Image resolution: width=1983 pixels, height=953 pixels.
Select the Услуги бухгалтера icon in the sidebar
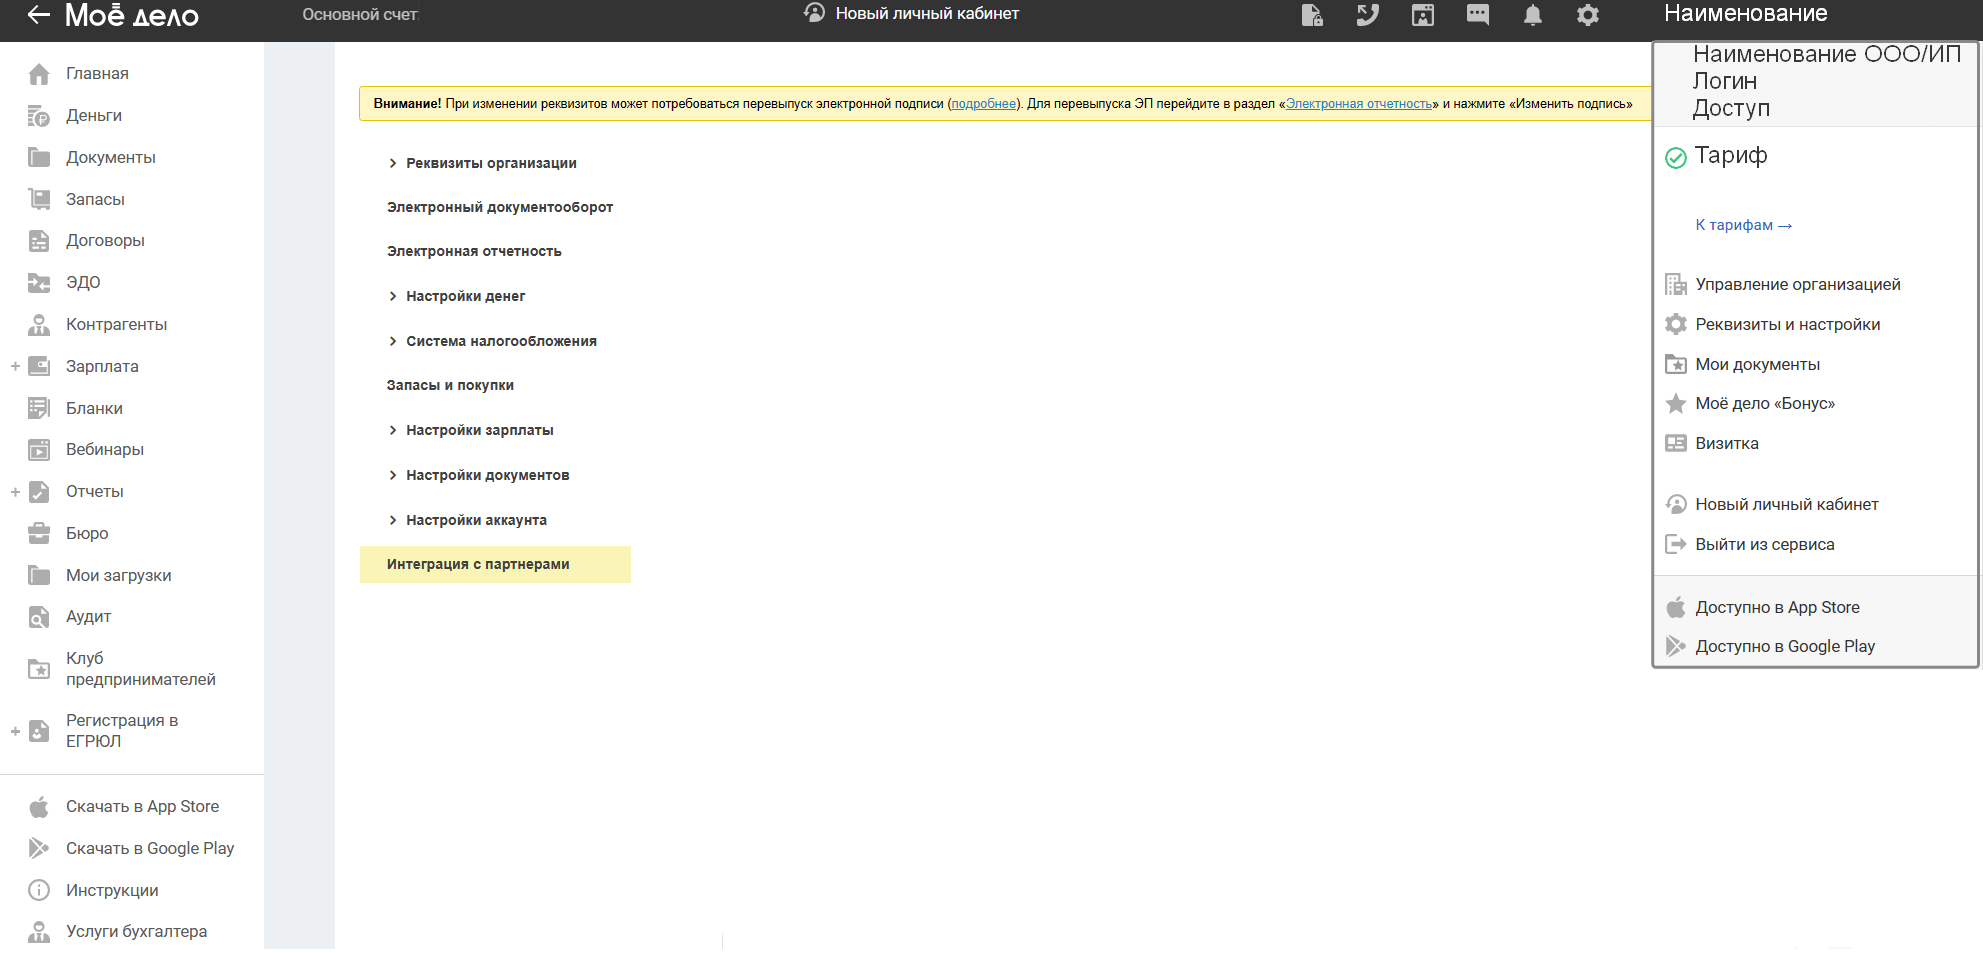coord(39,932)
